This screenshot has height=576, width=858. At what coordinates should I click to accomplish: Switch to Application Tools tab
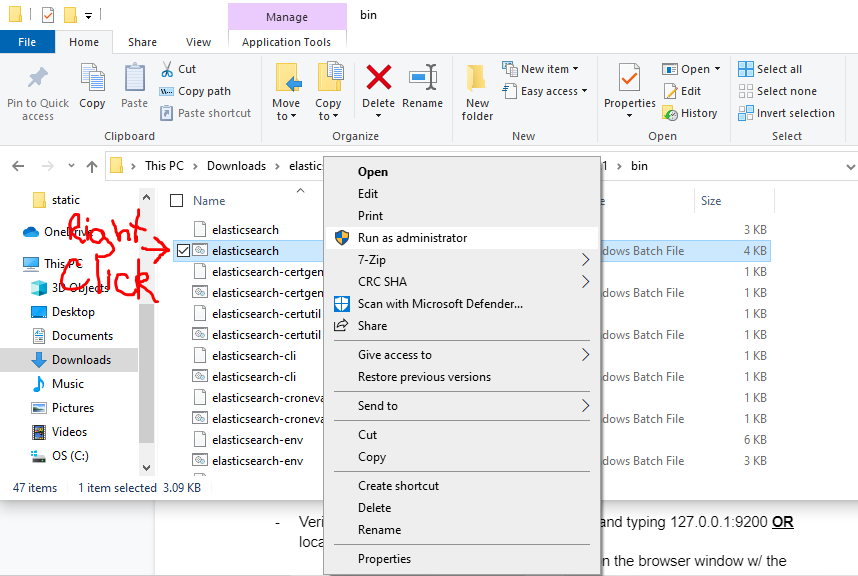click(286, 42)
